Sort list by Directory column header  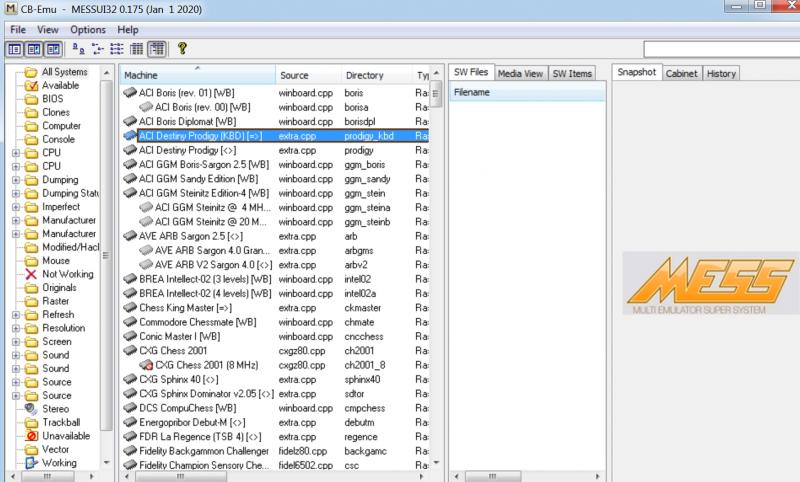[364, 75]
